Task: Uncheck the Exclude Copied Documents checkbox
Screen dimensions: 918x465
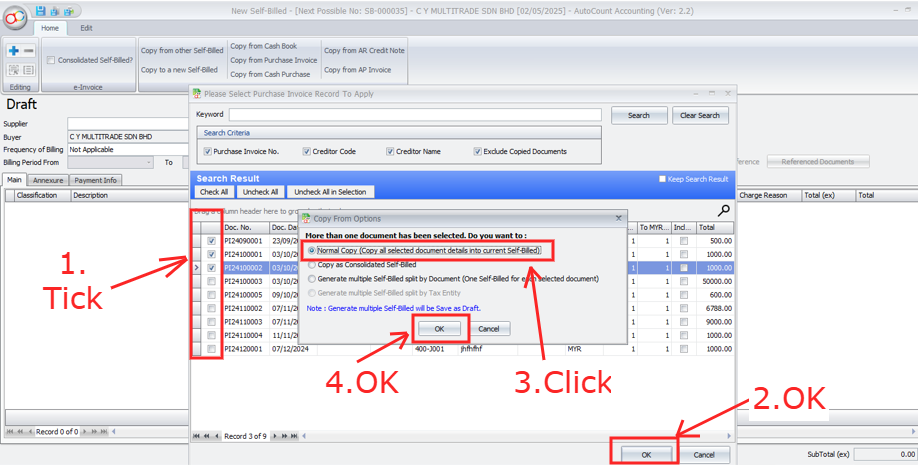Action: tap(478, 152)
